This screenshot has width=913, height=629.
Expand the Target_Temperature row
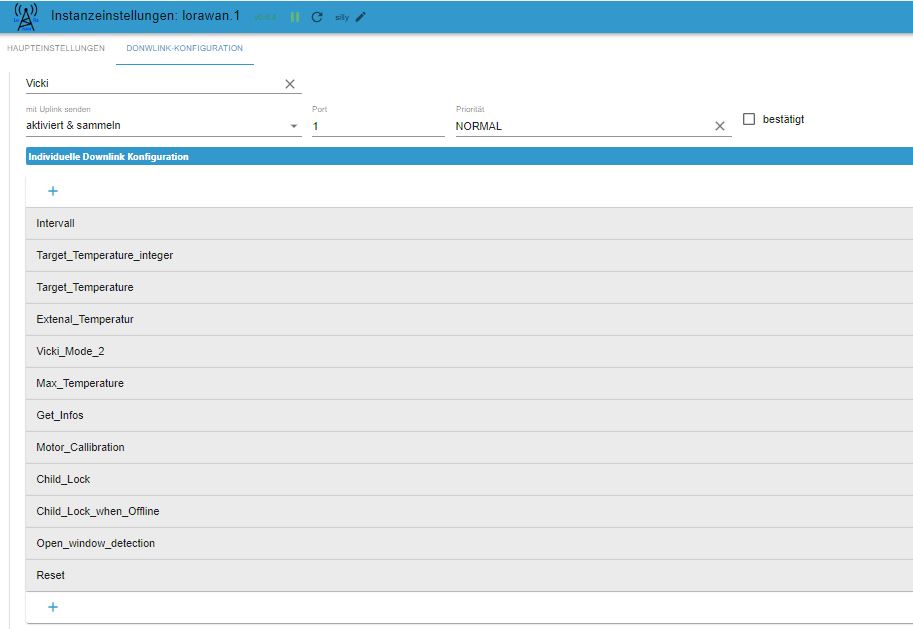[469, 287]
